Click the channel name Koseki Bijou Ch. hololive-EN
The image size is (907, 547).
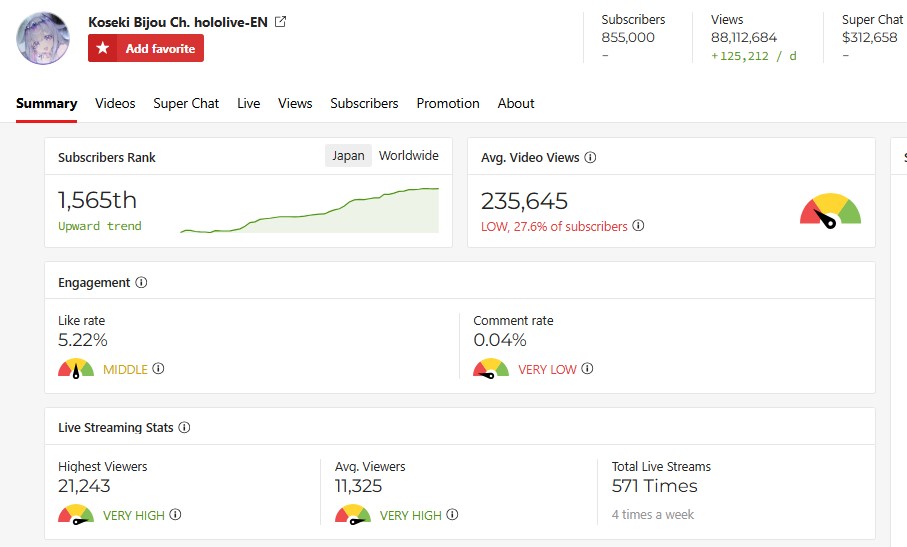178,22
